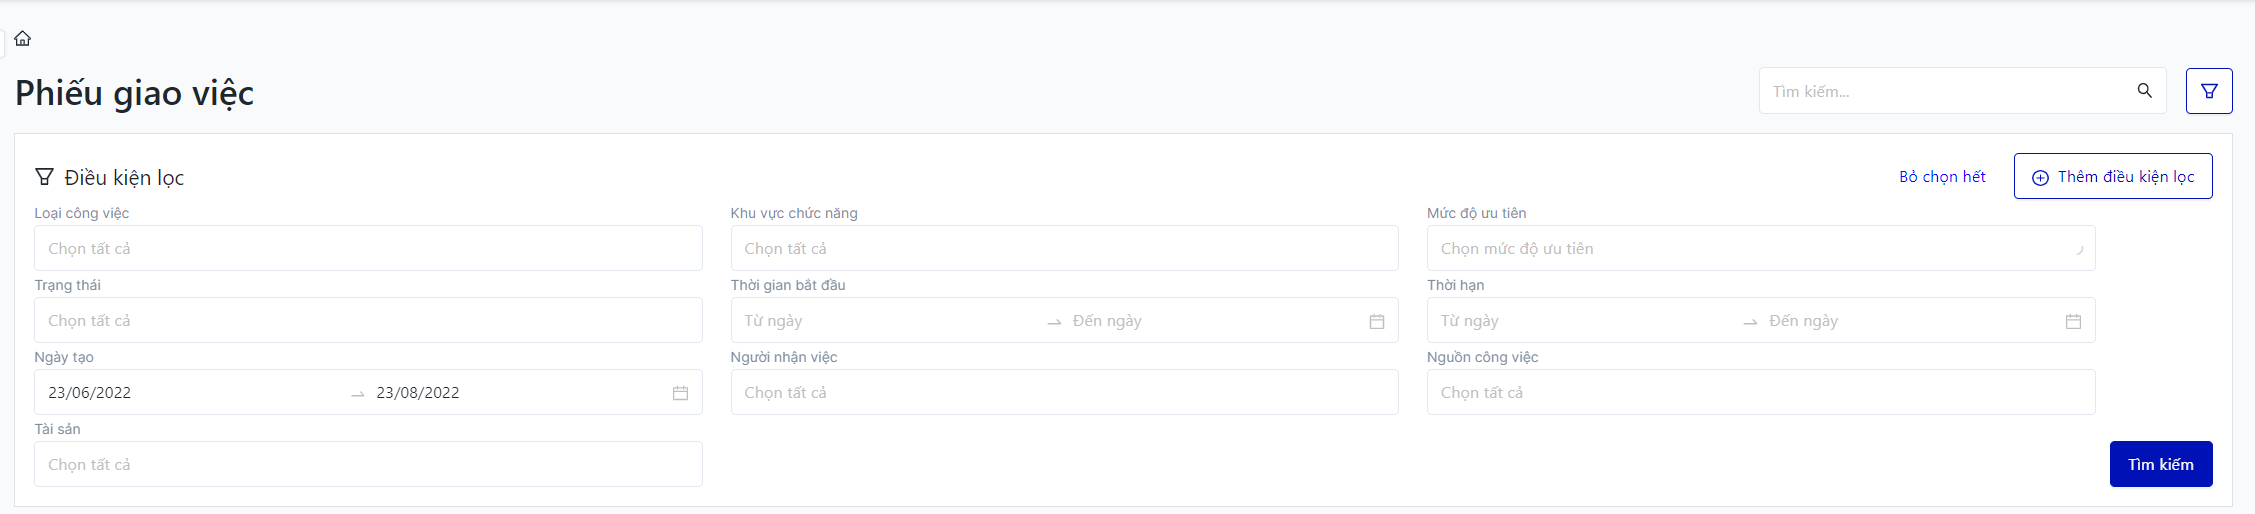Screen dimensions: 2255x514
Task: Click the home breadcrumb icon
Action: coord(23,39)
